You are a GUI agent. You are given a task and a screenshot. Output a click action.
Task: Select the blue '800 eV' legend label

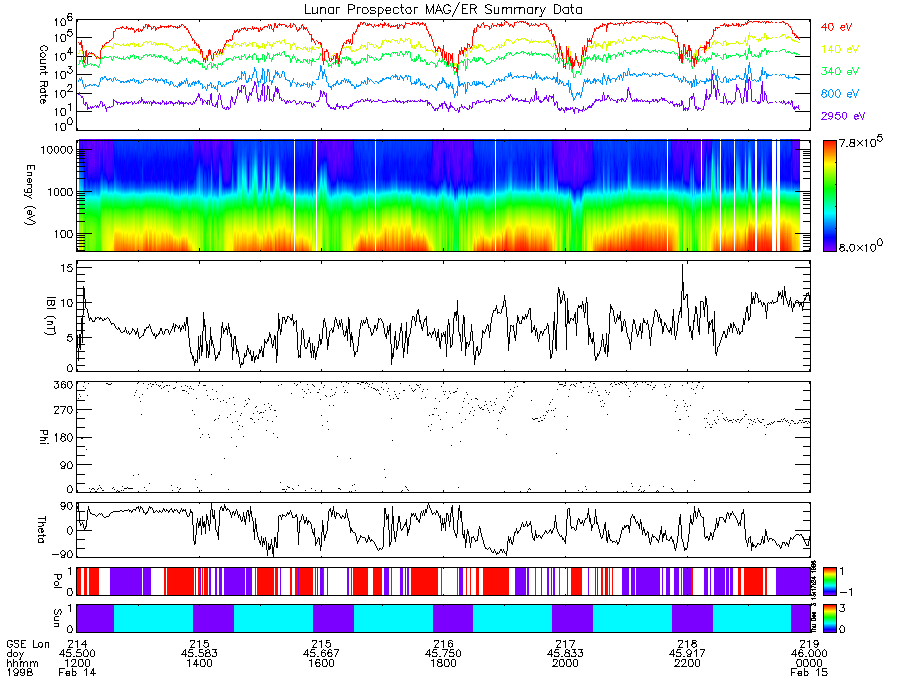point(840,94)
